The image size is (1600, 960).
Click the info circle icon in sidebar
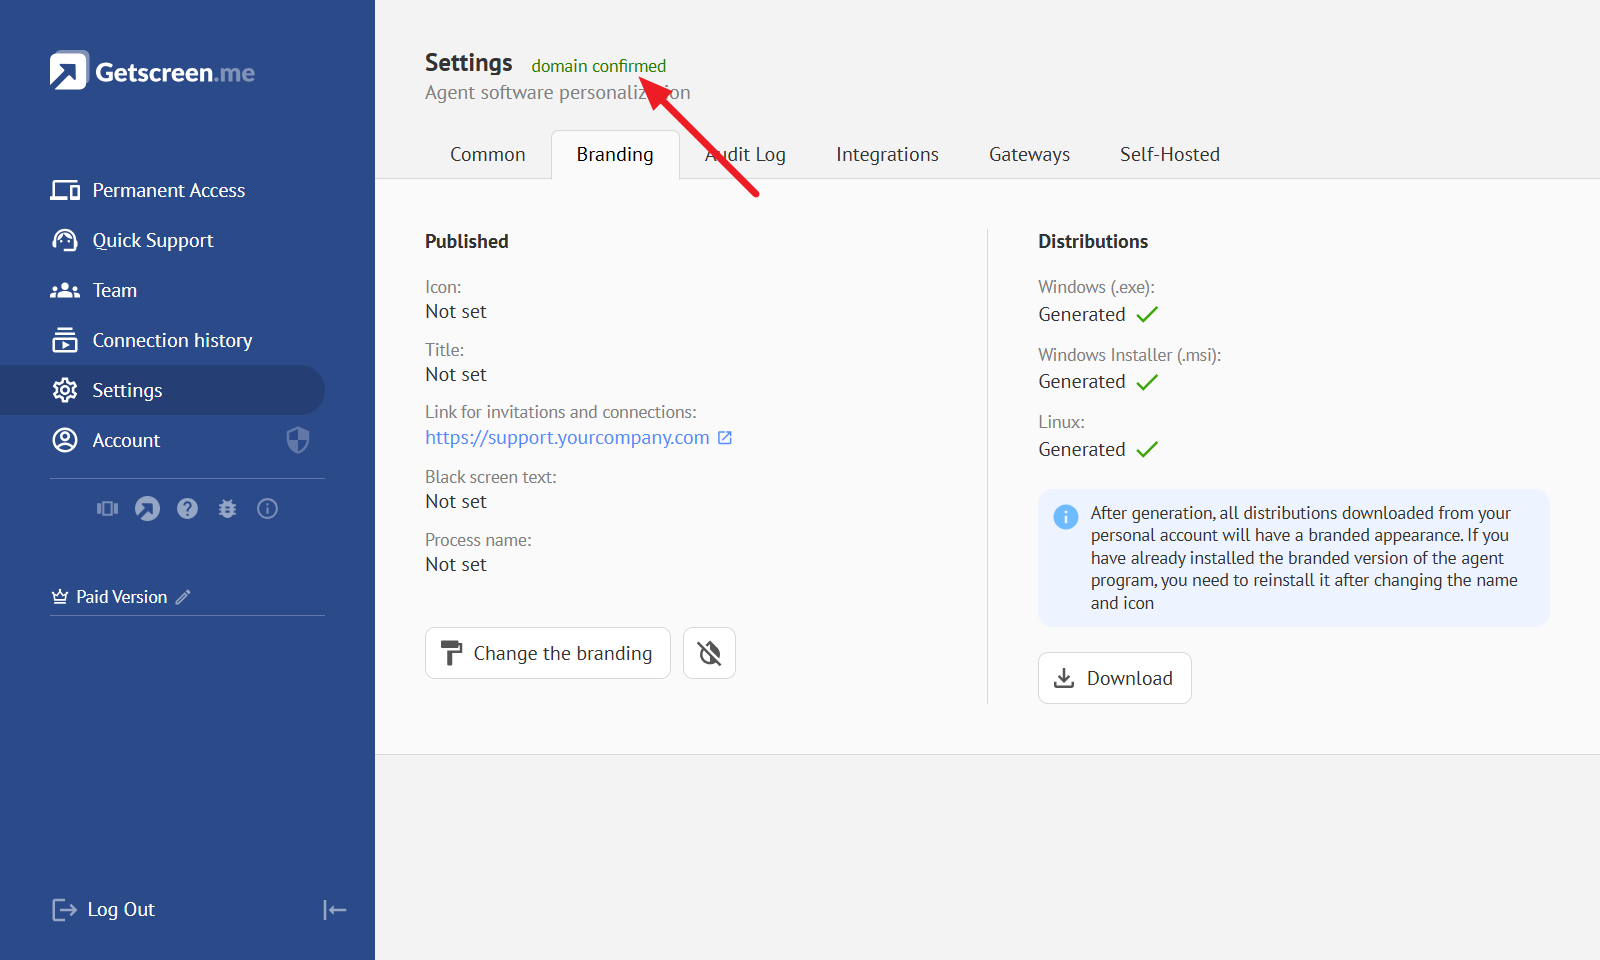267,509
